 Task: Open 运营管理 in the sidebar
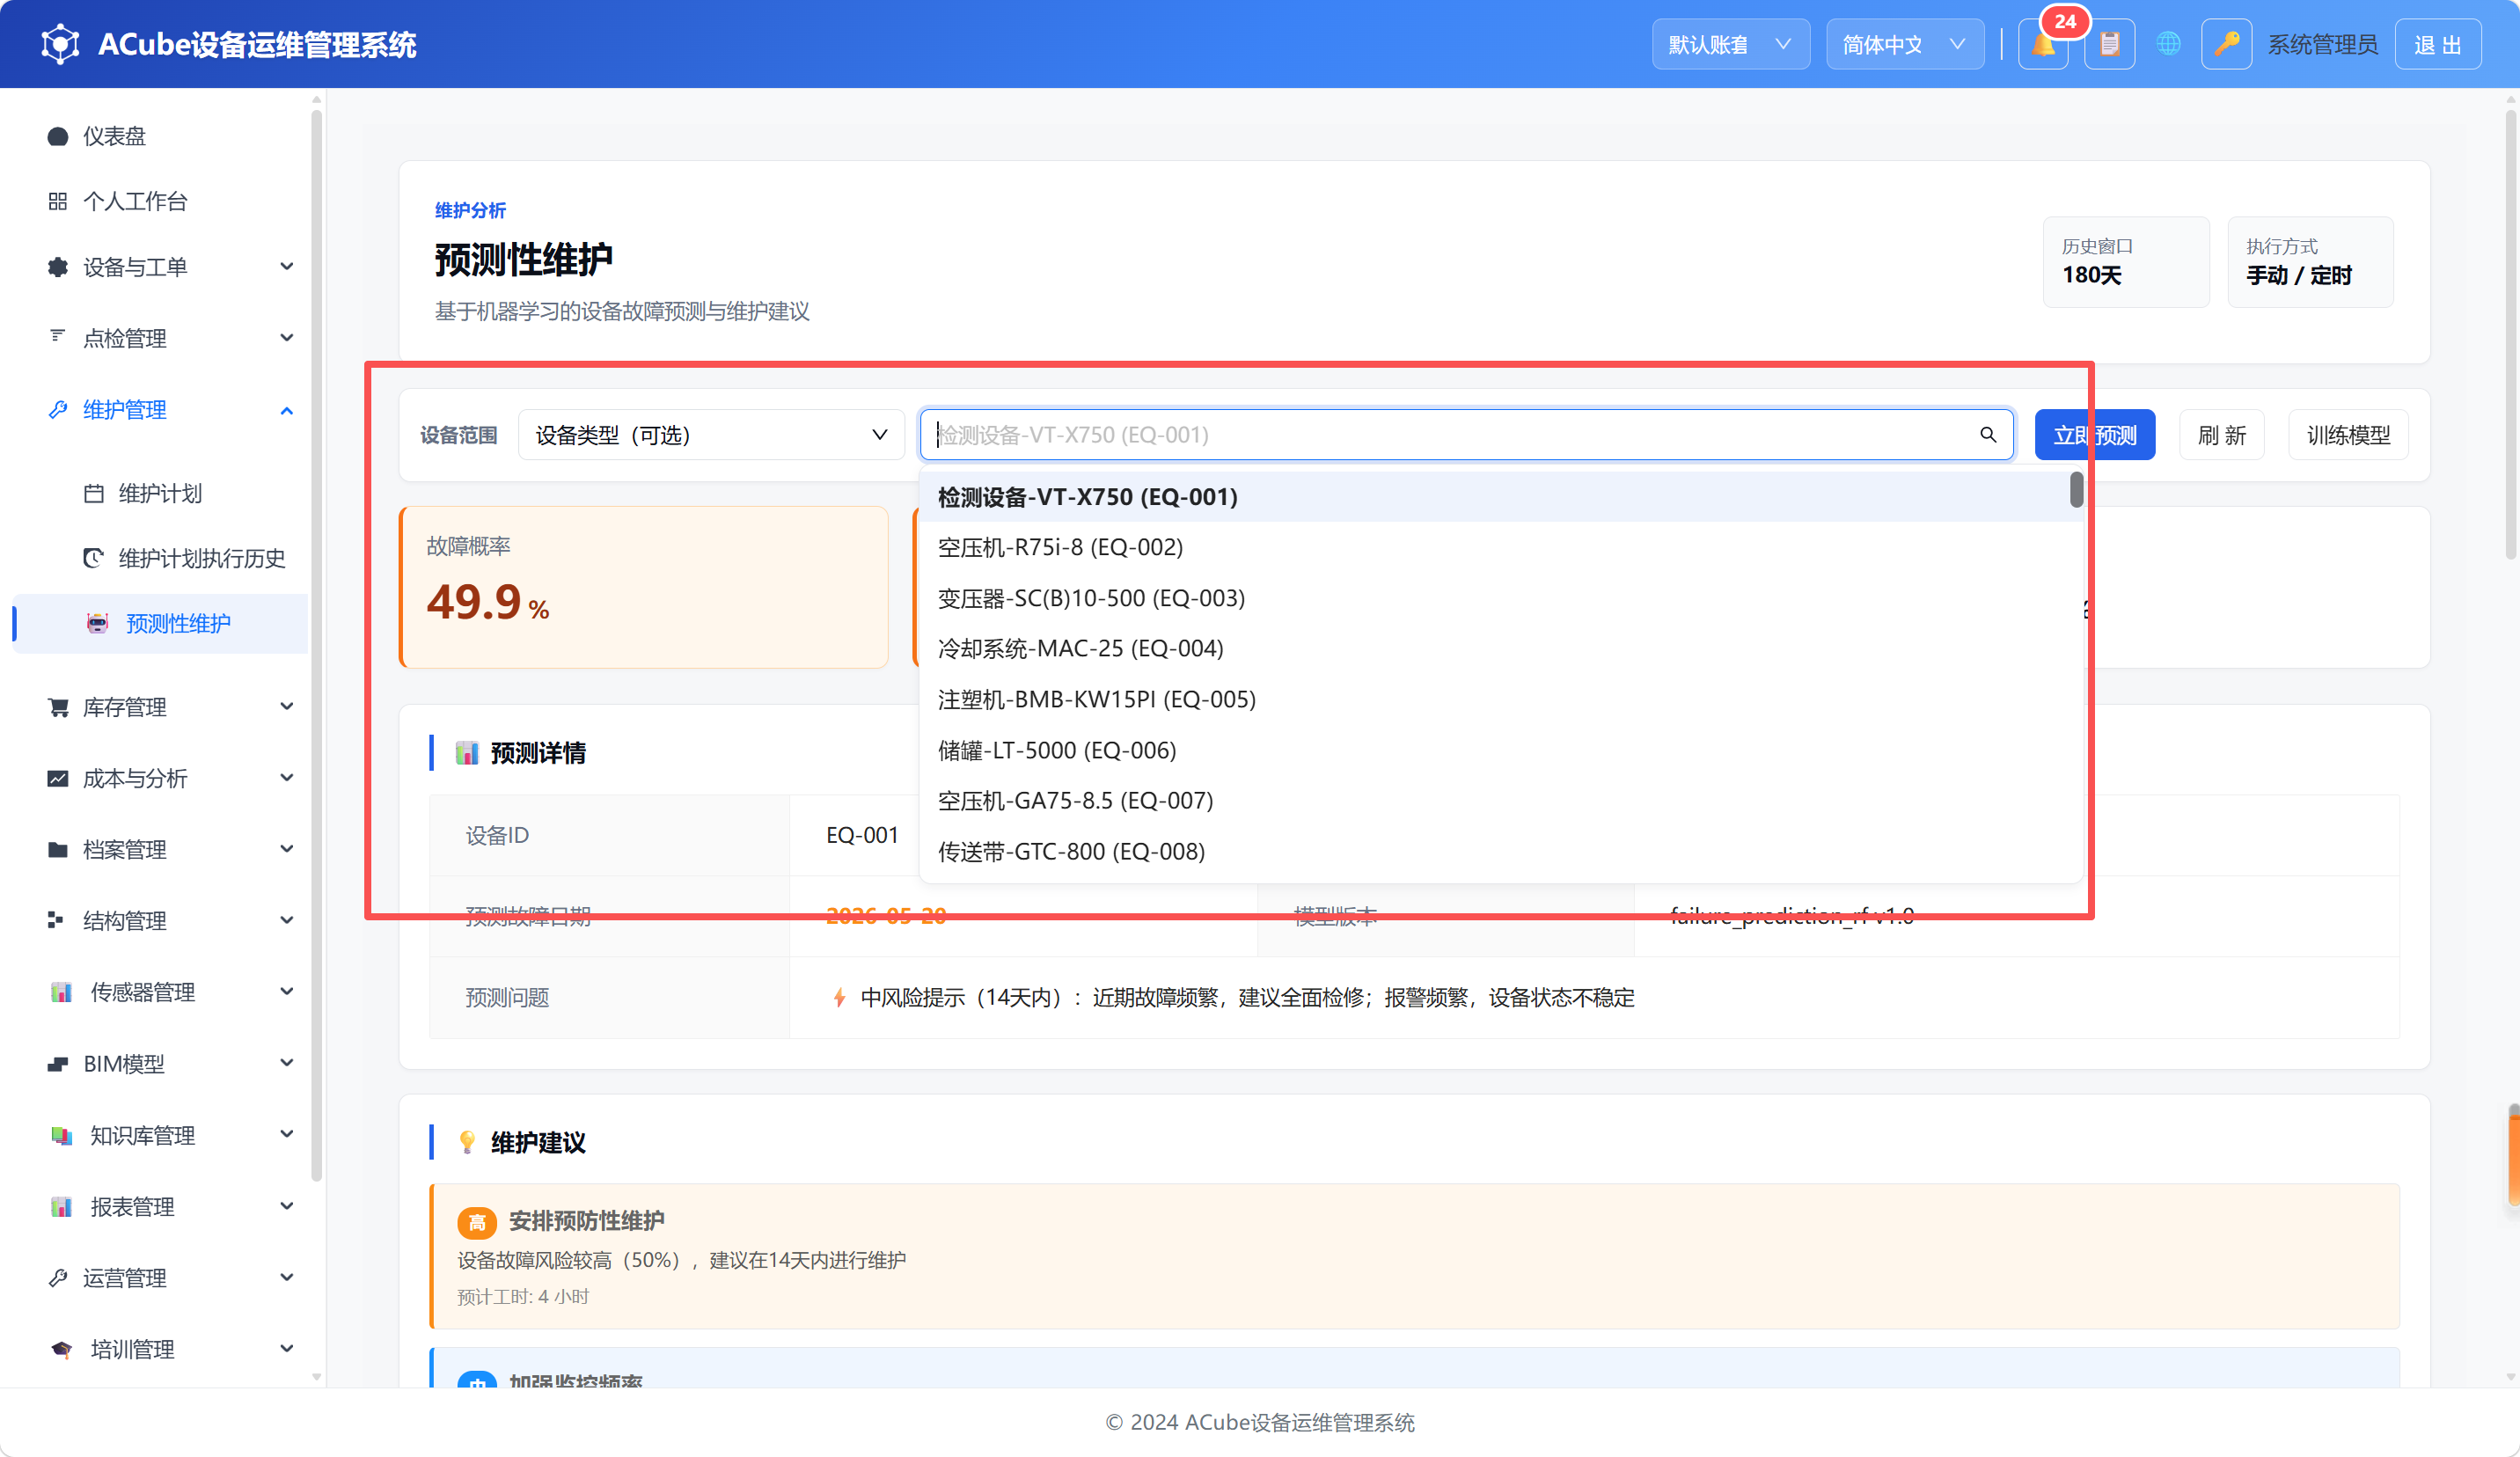pos(170,1278)
